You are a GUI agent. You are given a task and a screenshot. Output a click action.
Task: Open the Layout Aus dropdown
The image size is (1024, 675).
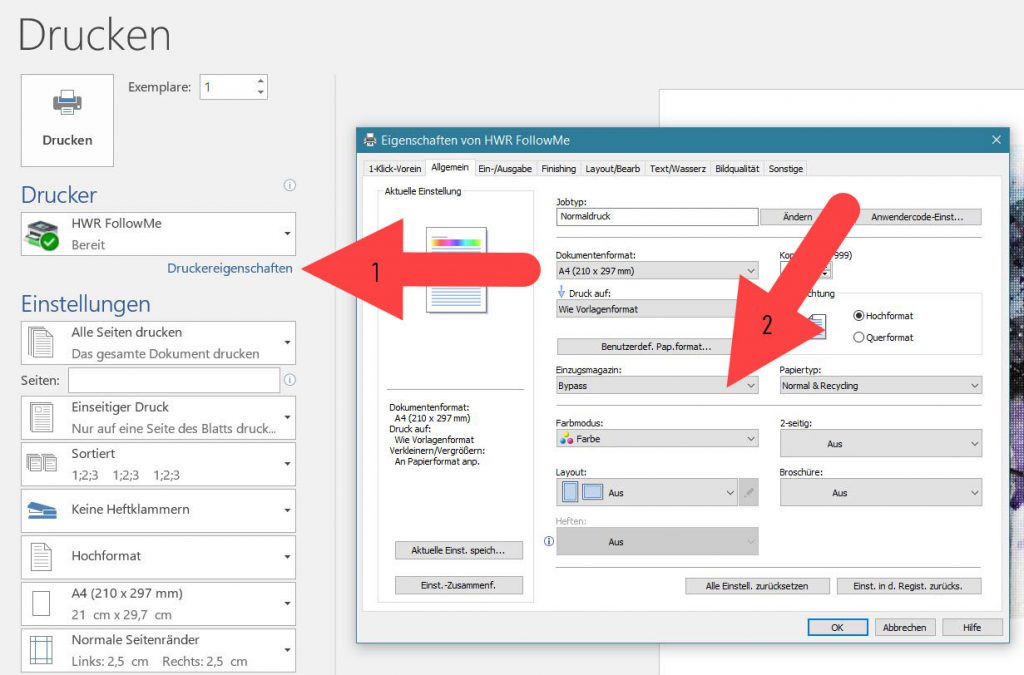point(647,493)
